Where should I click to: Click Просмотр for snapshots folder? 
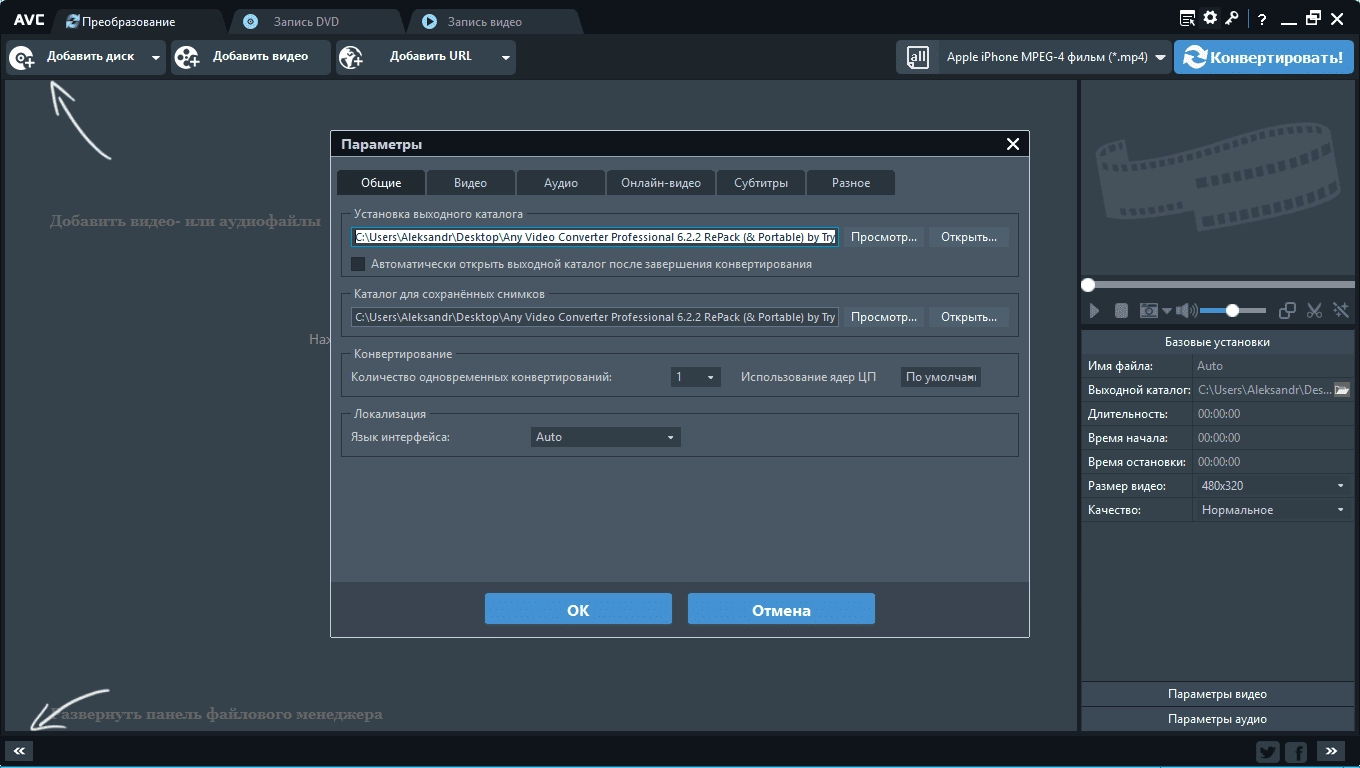pyautogui.click(x=884, y=317)
